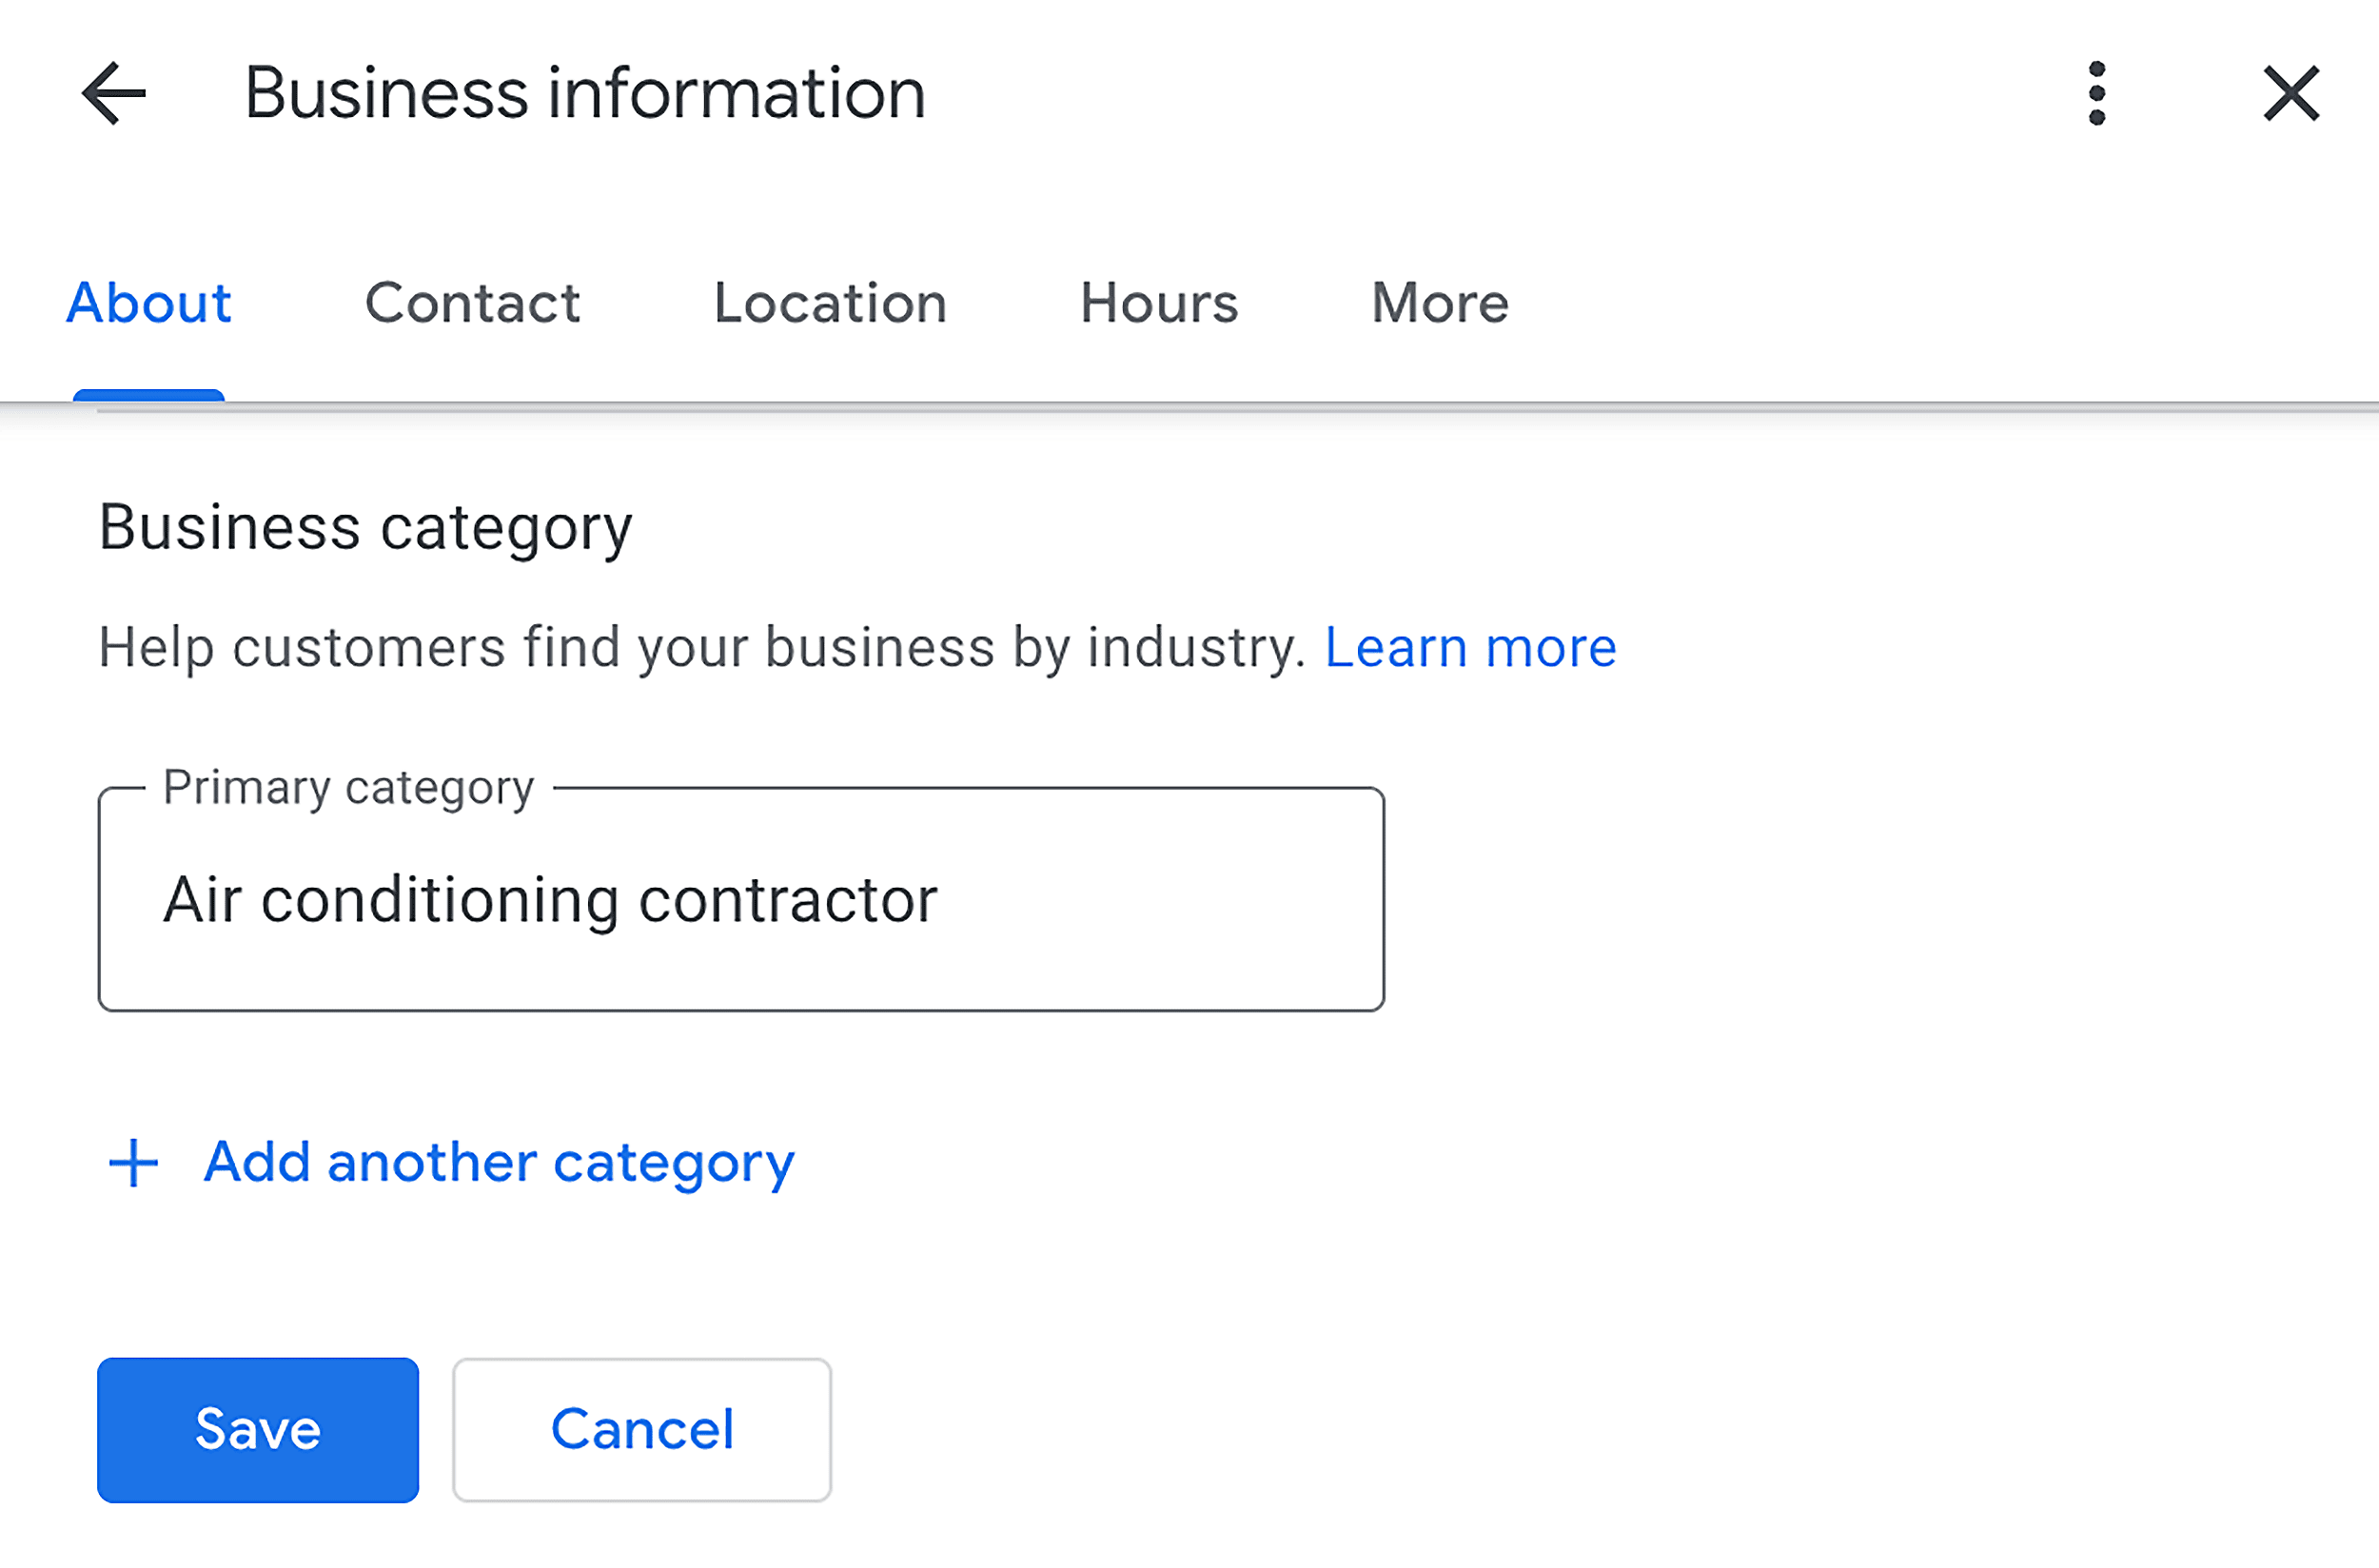Image resolution: width=2379 pixels, height=1568 pixels.
Task: Click the plus icon beside Add another category
Action: 131,1162
